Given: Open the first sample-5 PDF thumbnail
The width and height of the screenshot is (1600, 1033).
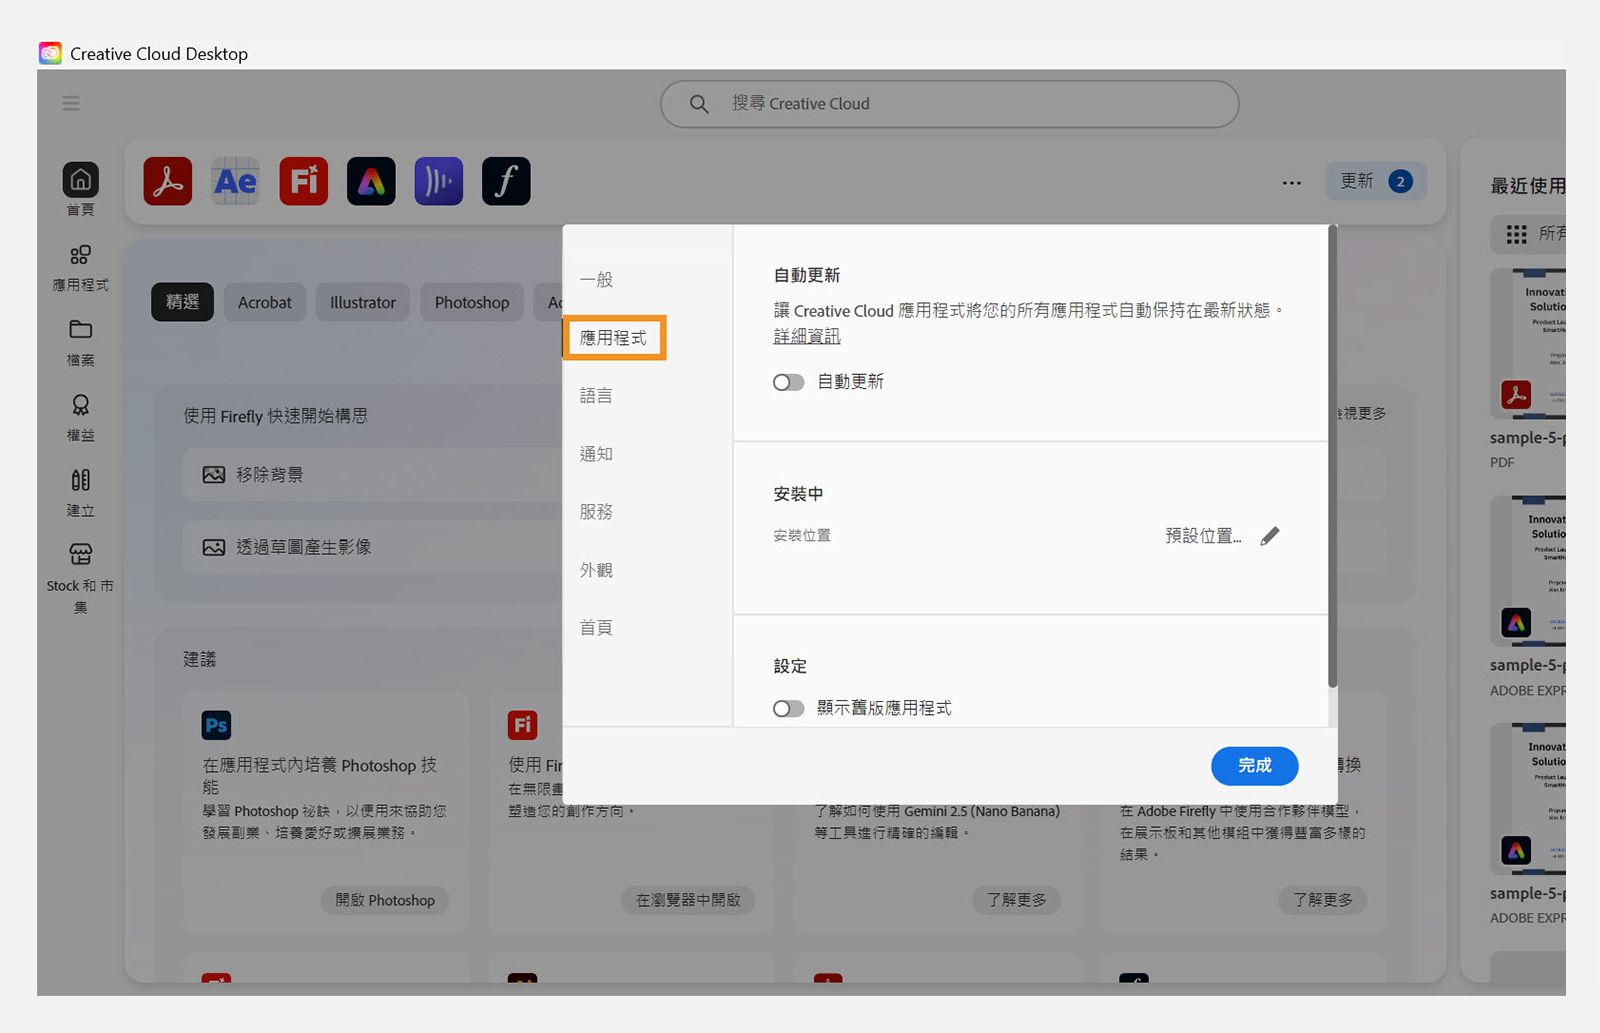Looking at the screenshot, I should click(1528, 344).
